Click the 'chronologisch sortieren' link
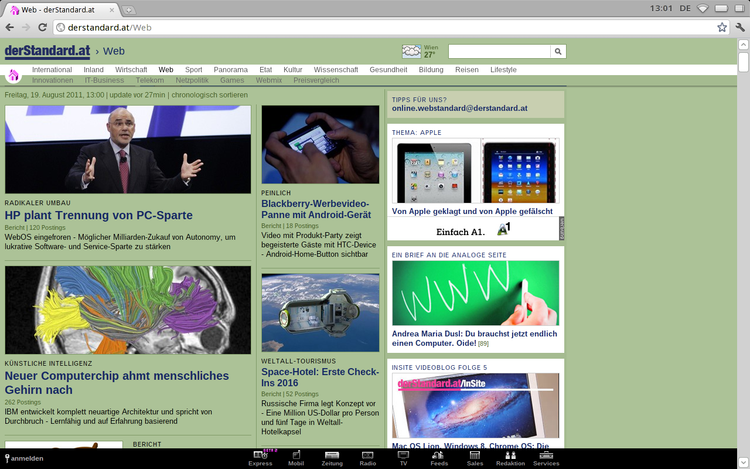 [209, 95]
